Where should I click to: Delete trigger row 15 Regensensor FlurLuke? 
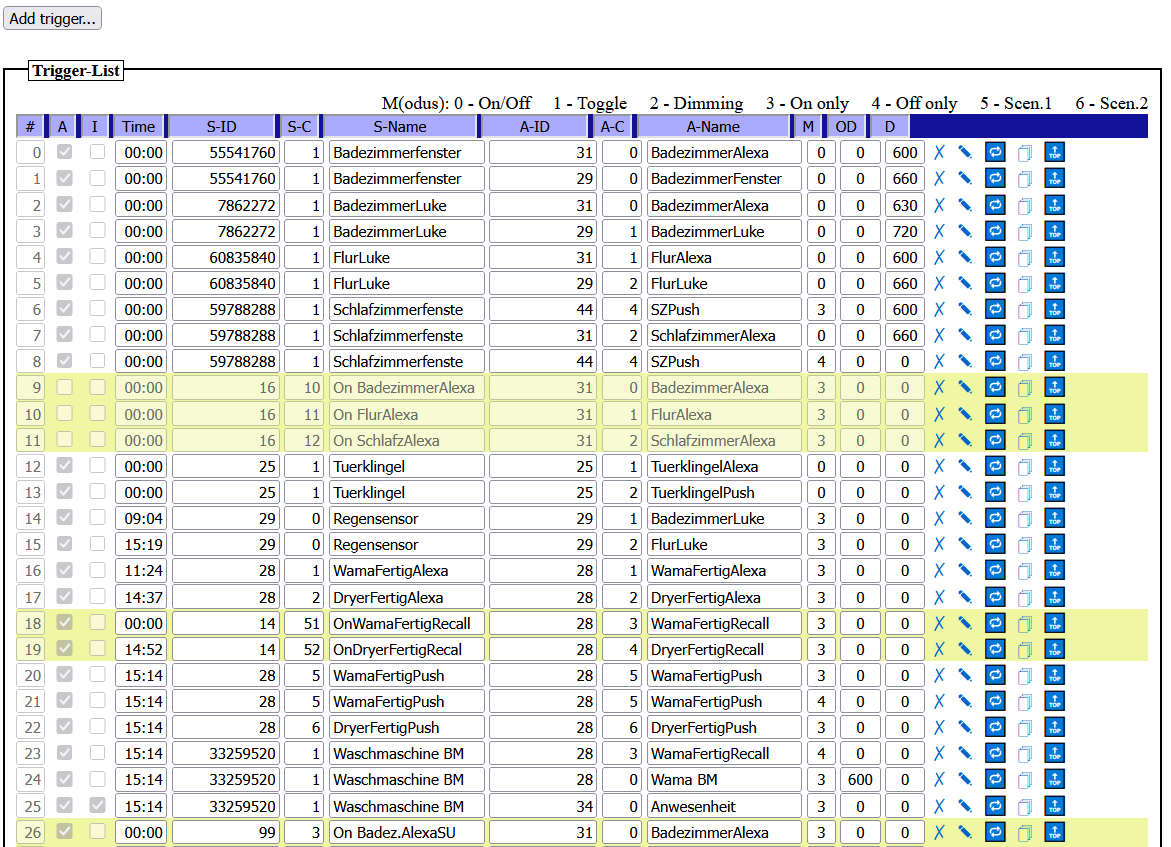click(x=939, y=545)
